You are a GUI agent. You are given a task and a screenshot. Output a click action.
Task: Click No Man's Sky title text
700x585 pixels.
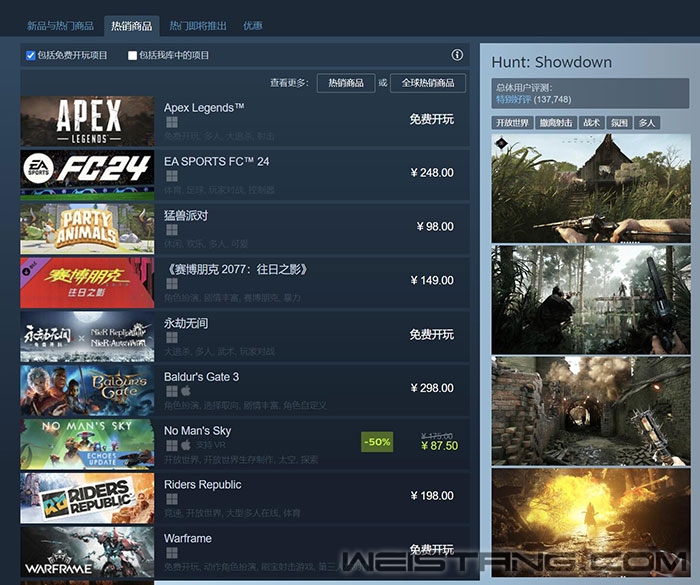[x=197, y=431]
